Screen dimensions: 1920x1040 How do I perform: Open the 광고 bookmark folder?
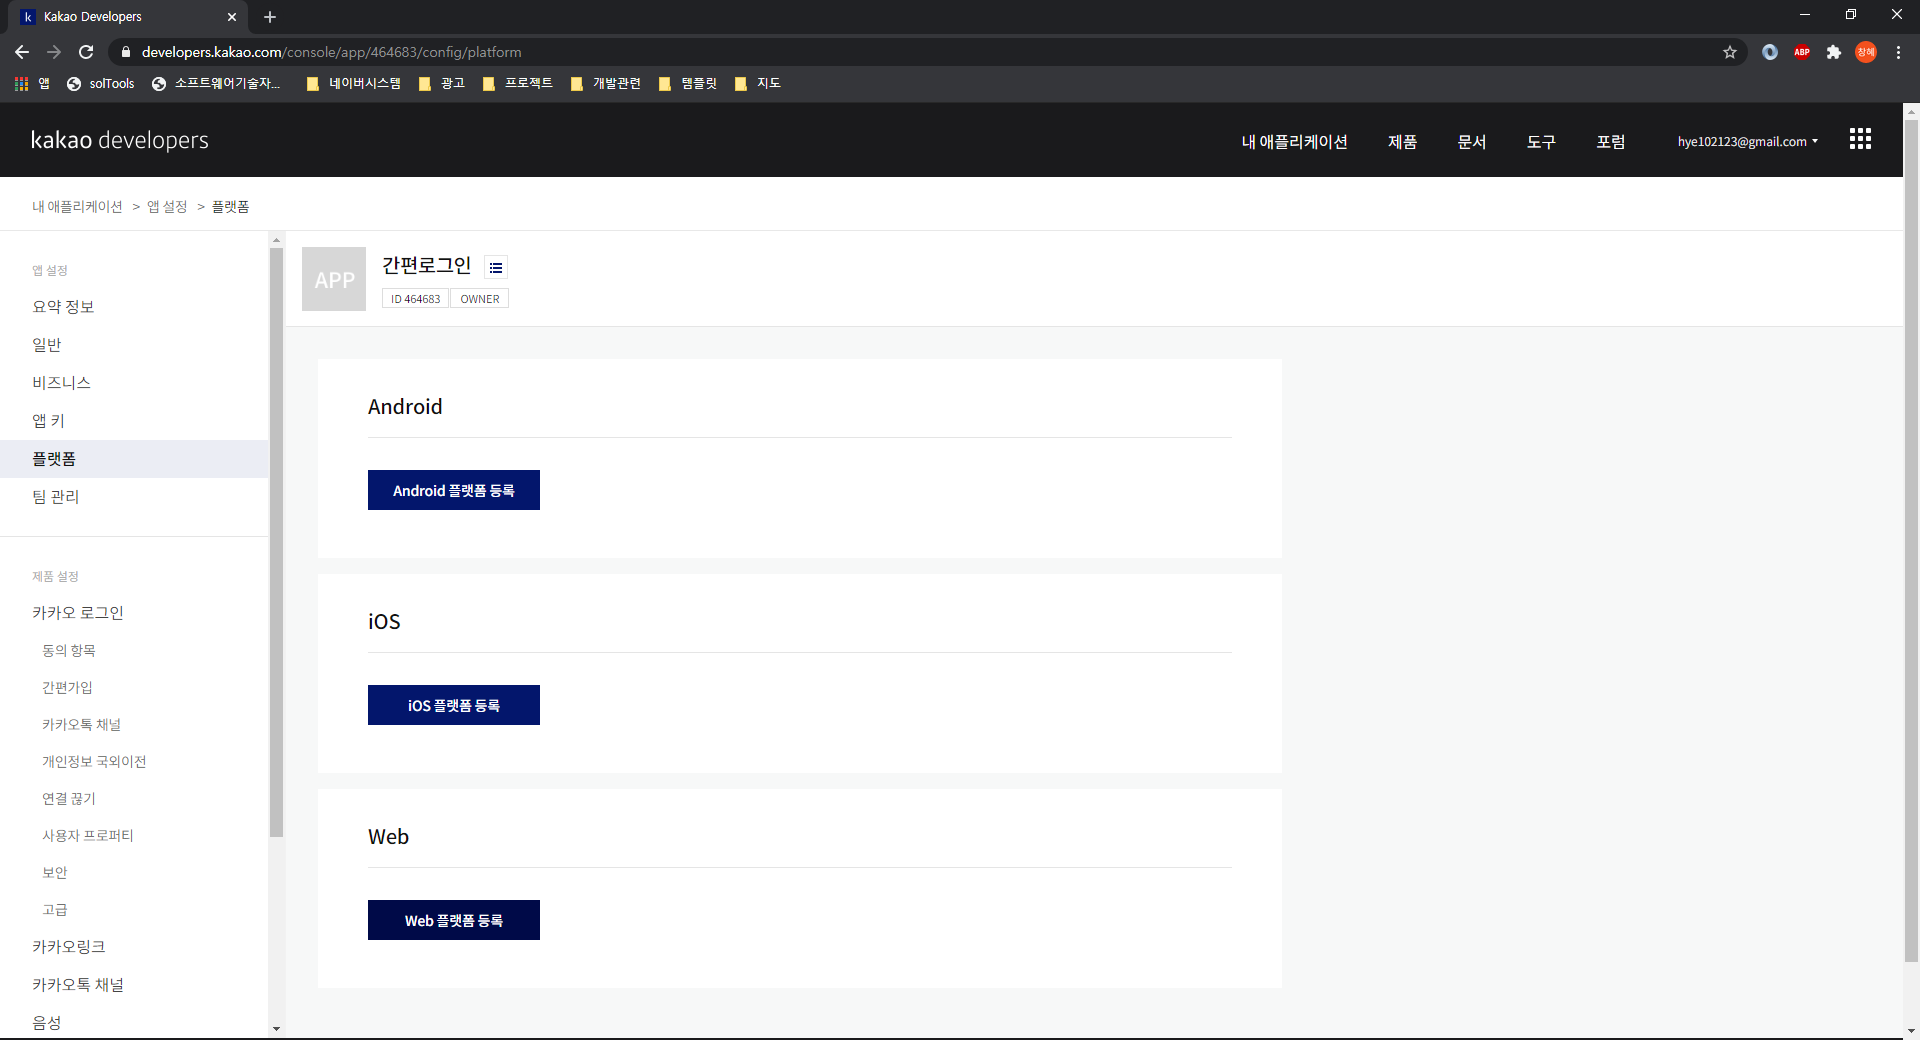442,83
